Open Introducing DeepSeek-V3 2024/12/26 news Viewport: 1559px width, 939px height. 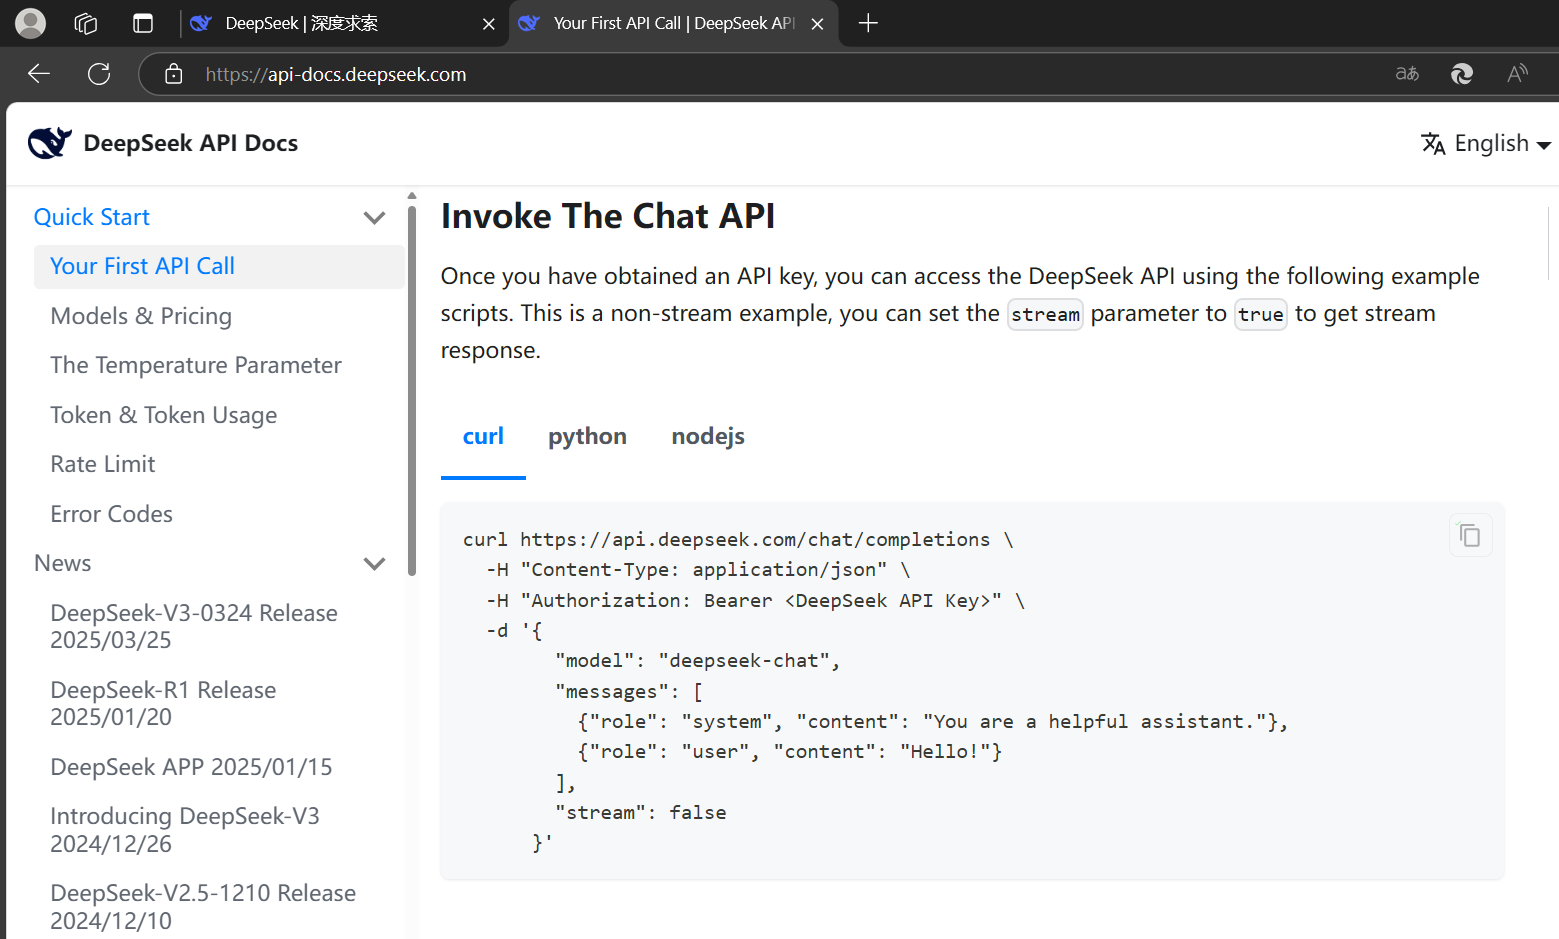point(185,830)
